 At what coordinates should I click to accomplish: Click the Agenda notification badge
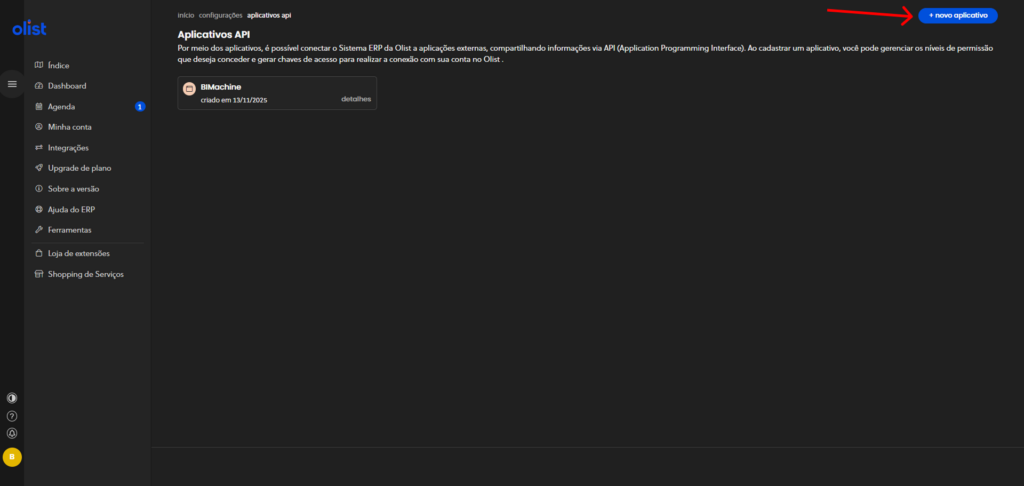click(x=140, y=107)
